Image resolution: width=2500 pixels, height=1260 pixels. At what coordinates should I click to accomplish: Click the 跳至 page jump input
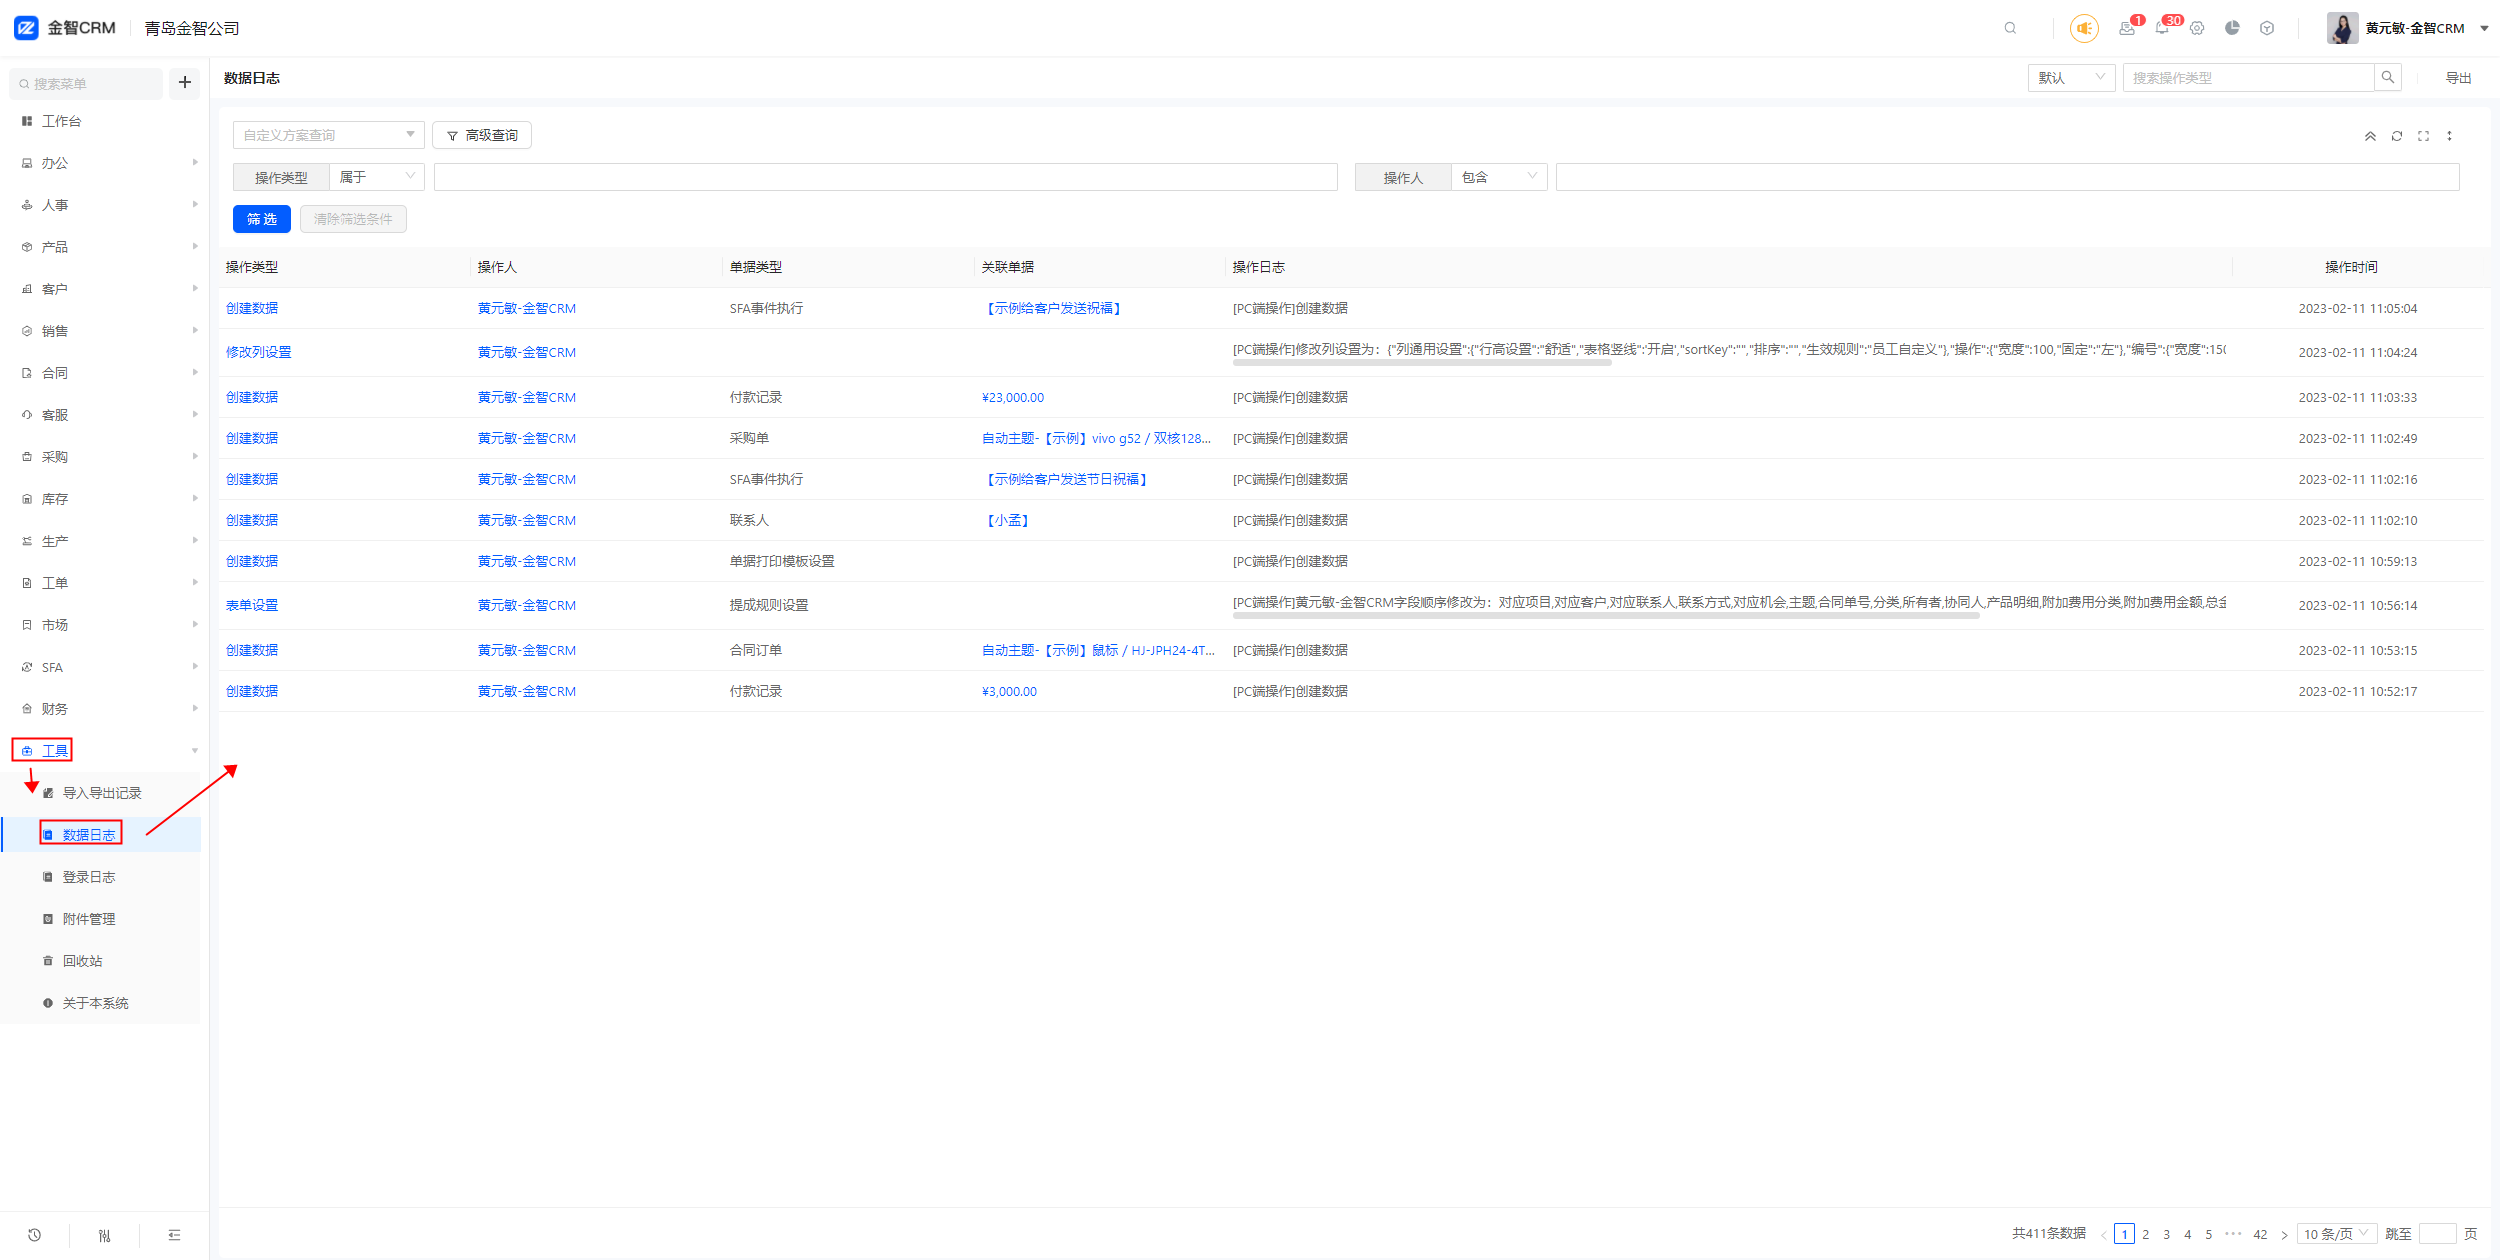coord(2437,1234)
